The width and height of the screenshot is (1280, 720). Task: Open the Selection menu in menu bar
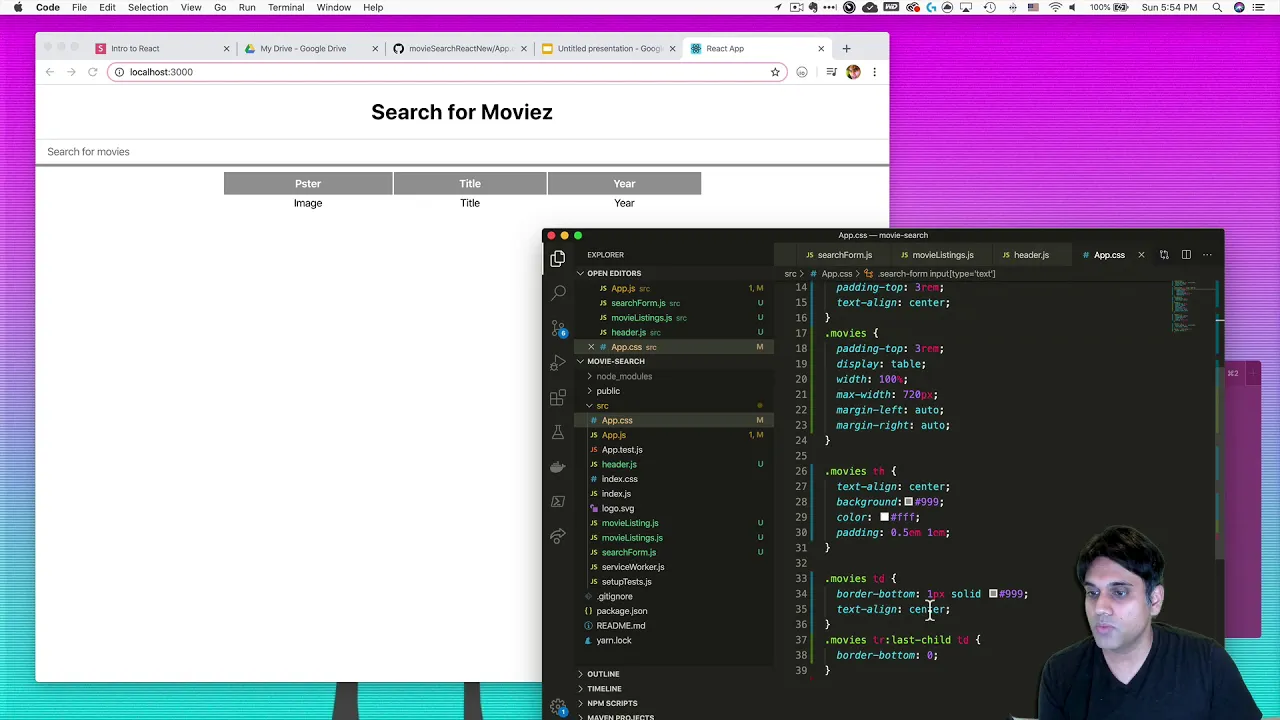pyautogui.click(x=148, y=7)
